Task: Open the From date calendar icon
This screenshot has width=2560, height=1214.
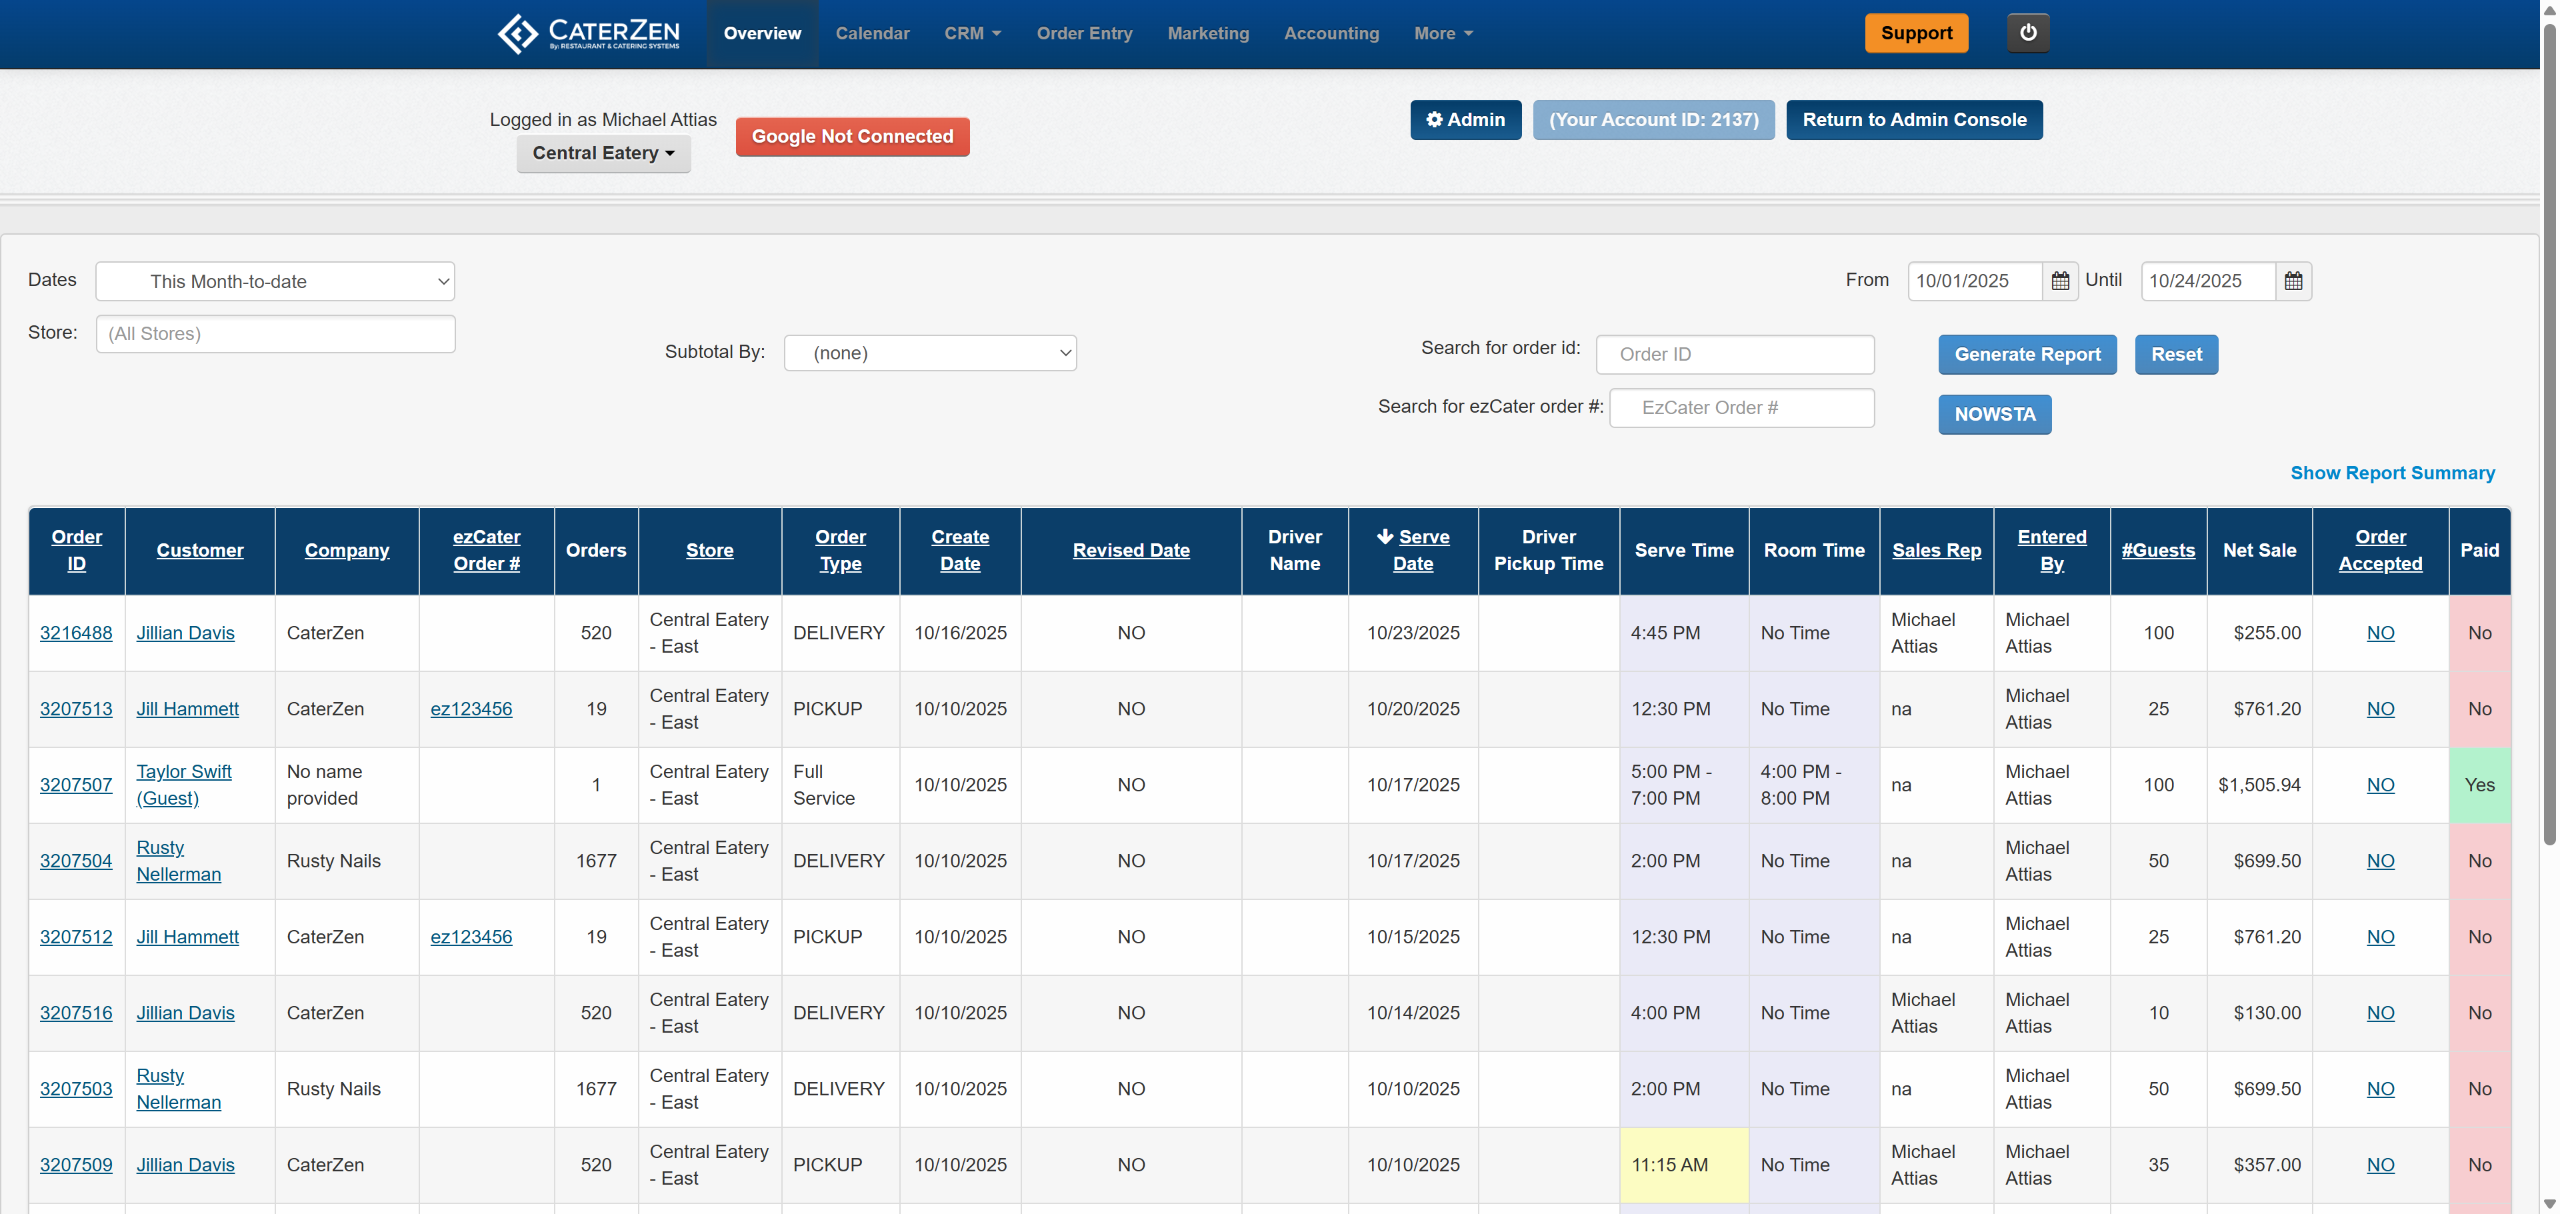Action: coord(2060,281)
